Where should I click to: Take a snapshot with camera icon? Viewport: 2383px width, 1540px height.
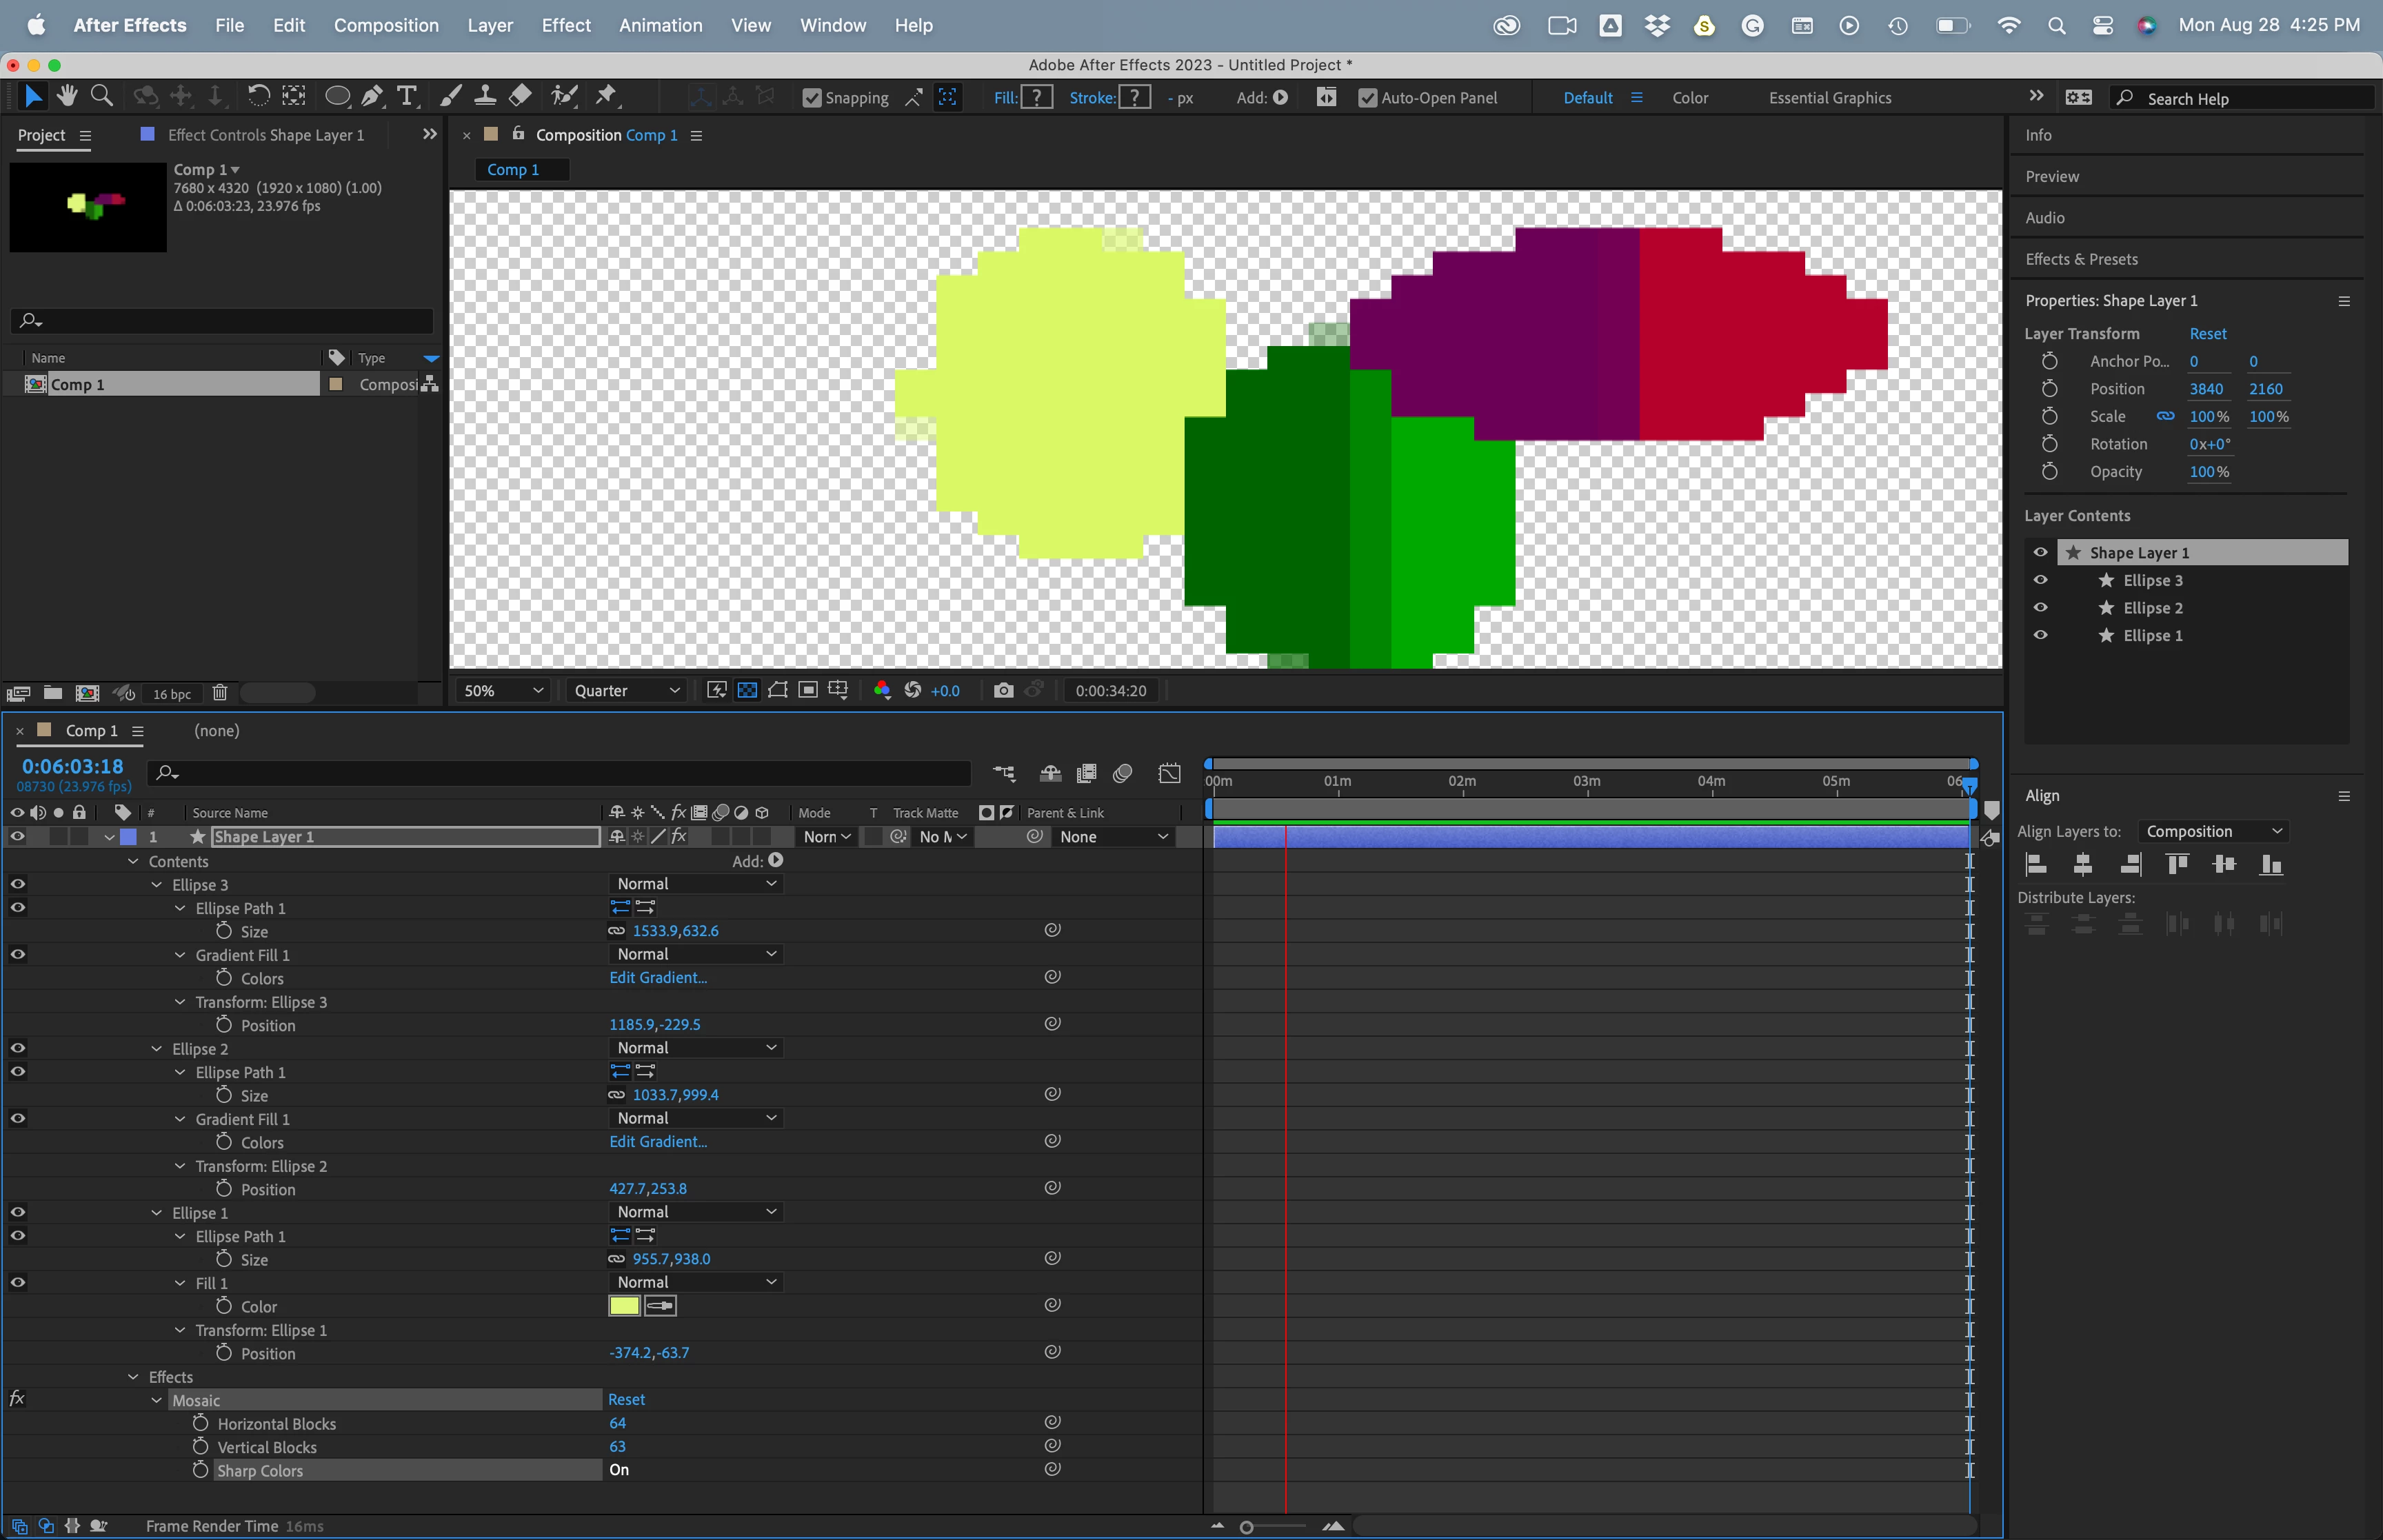coord(1003,690)
